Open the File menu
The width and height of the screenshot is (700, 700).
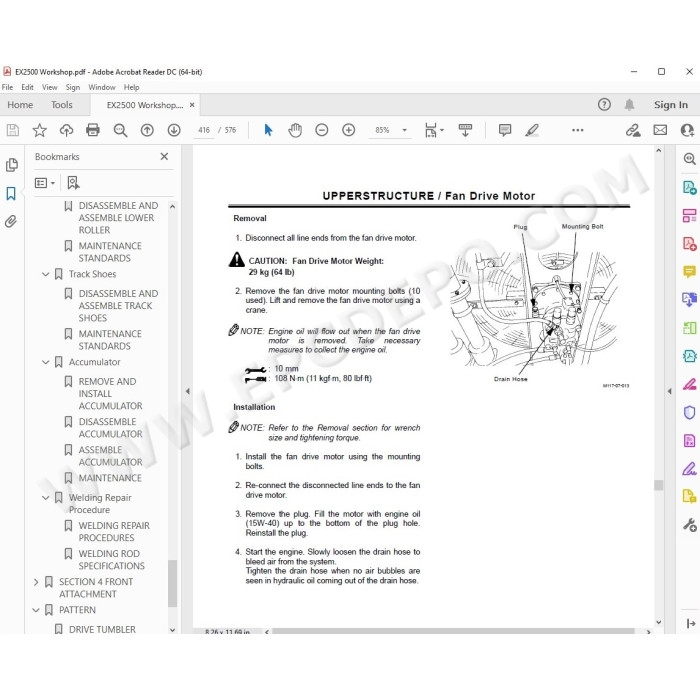coord(7,87)
